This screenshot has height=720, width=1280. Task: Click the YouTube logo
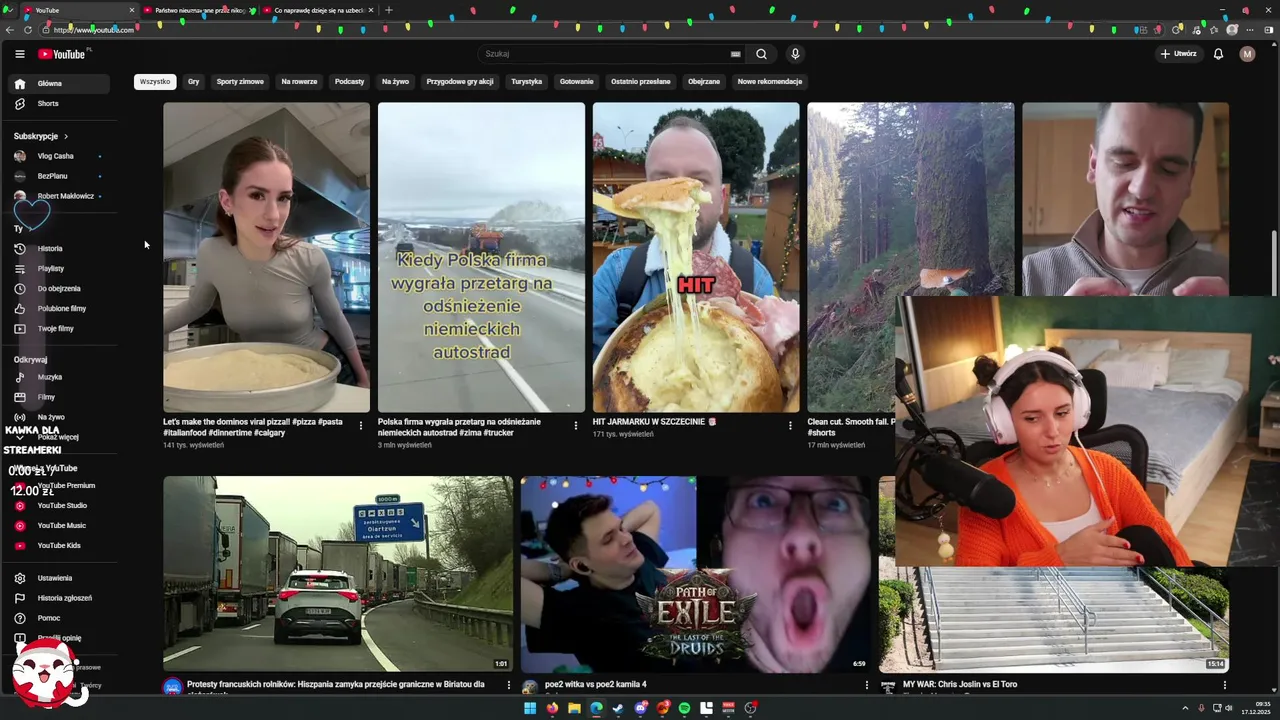coord(62,54)
